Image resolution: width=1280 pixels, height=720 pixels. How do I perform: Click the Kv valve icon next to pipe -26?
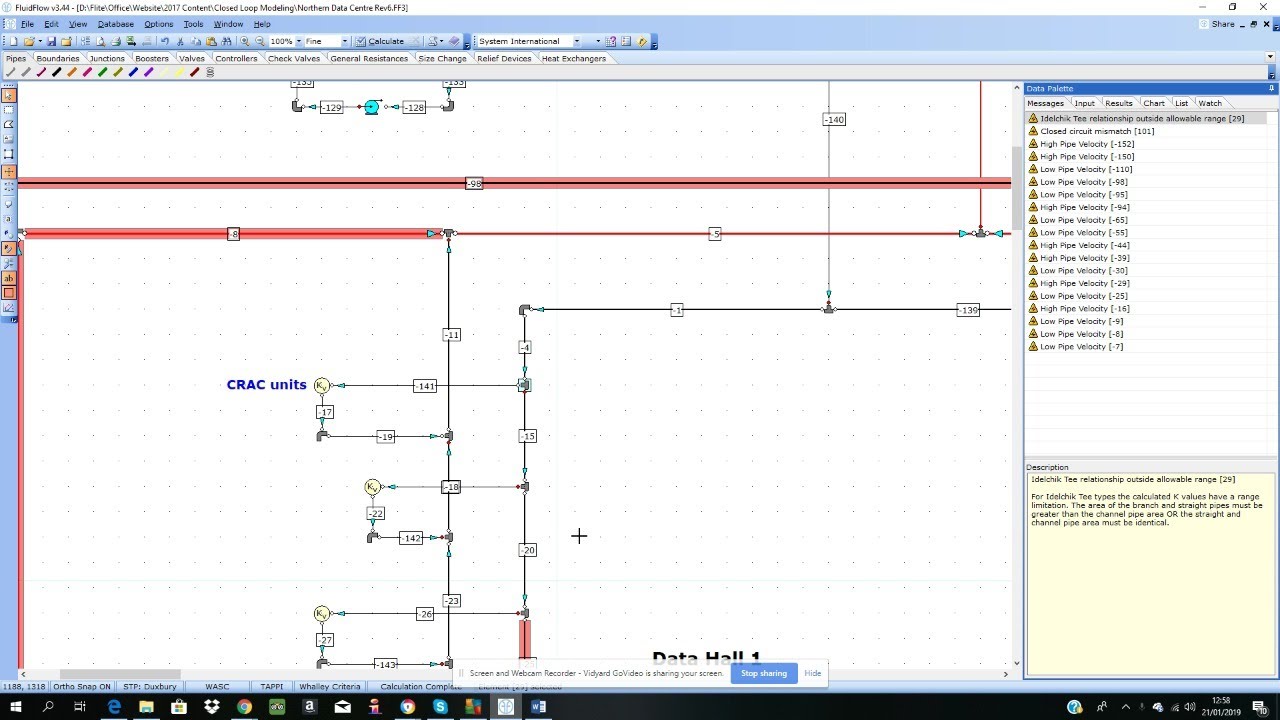[x=322, y=613]
